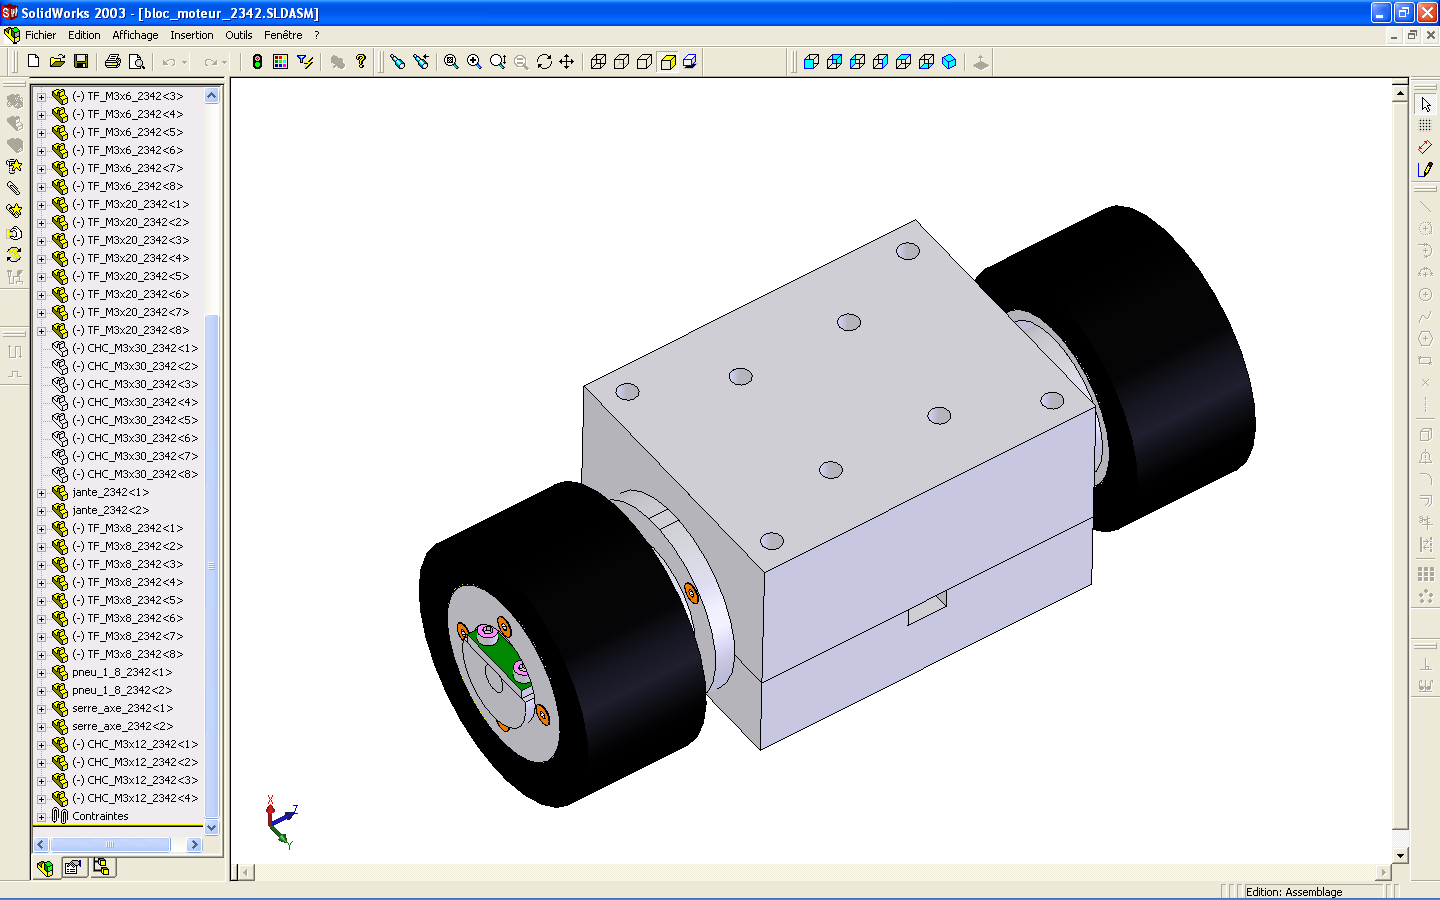Open the Insertion menu
The width and height of the screenshot is (1440, 900).
point(191,35)
